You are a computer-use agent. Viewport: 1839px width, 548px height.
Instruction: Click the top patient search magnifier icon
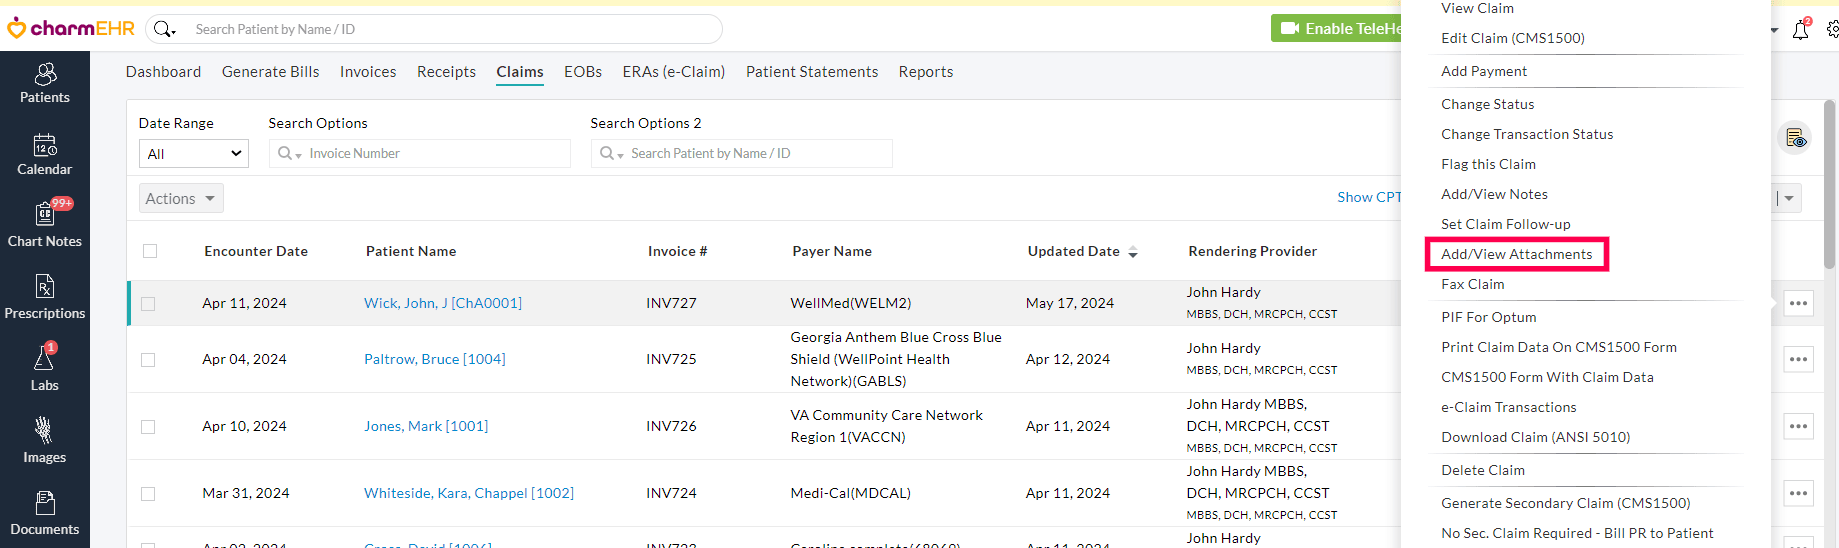tap(165, 29)
